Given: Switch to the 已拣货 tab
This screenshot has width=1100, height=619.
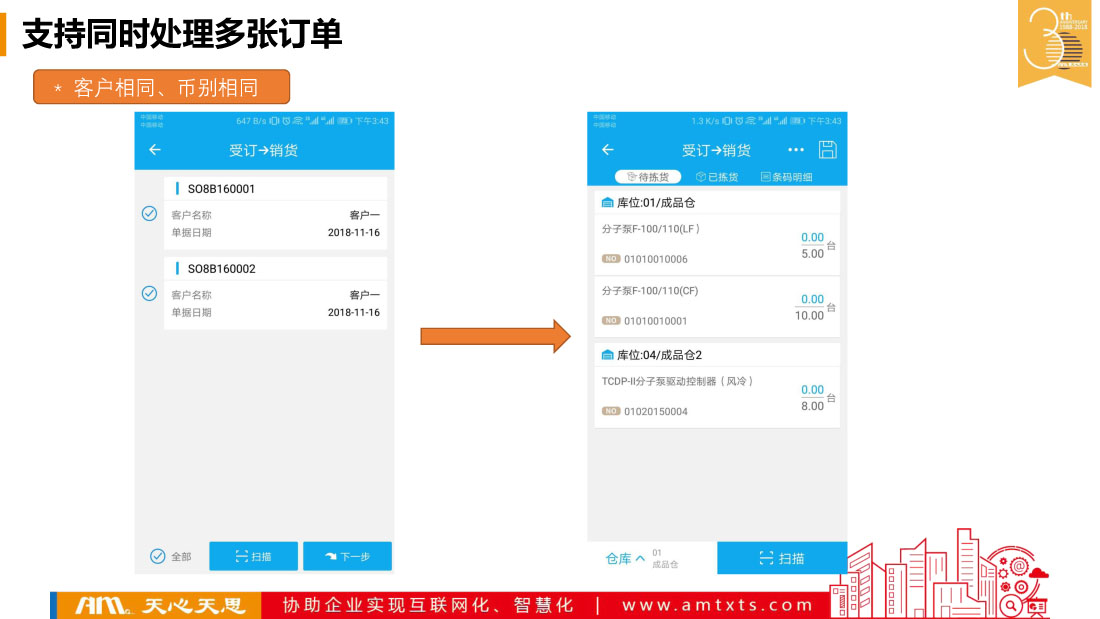Looking at the screenshot, I should pos(717,177).
